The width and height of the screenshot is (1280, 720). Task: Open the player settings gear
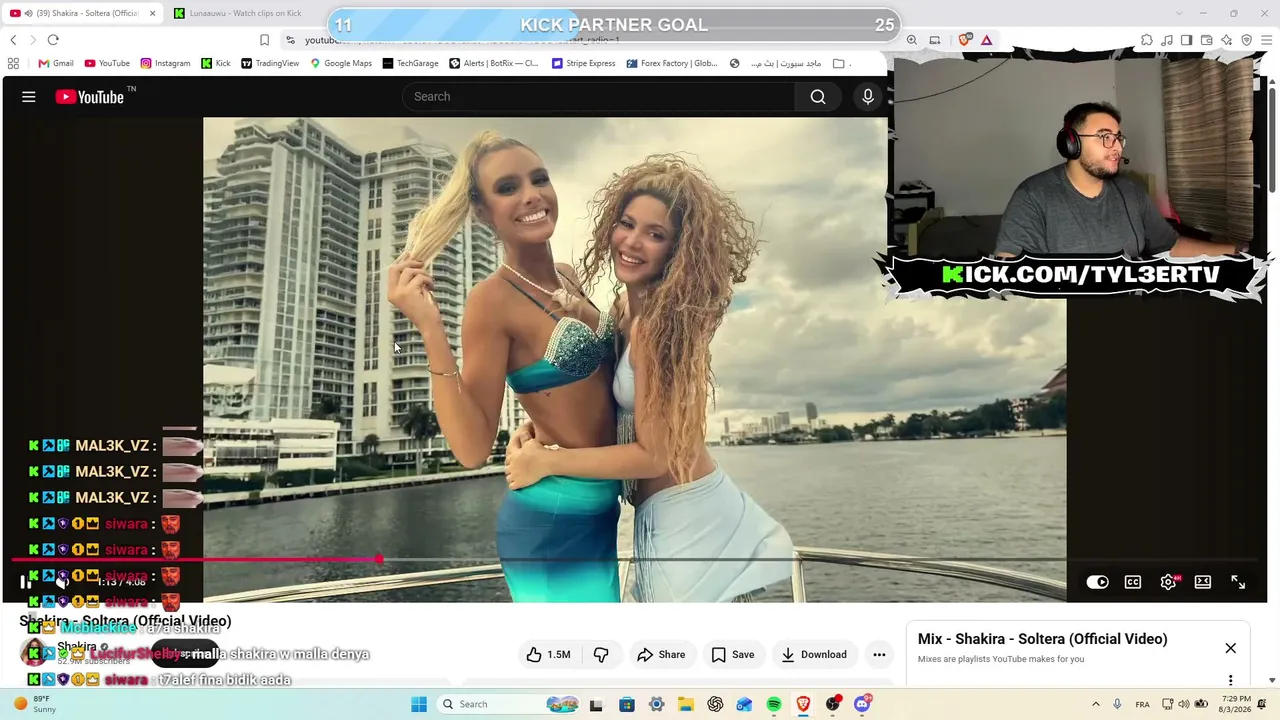1168,582
